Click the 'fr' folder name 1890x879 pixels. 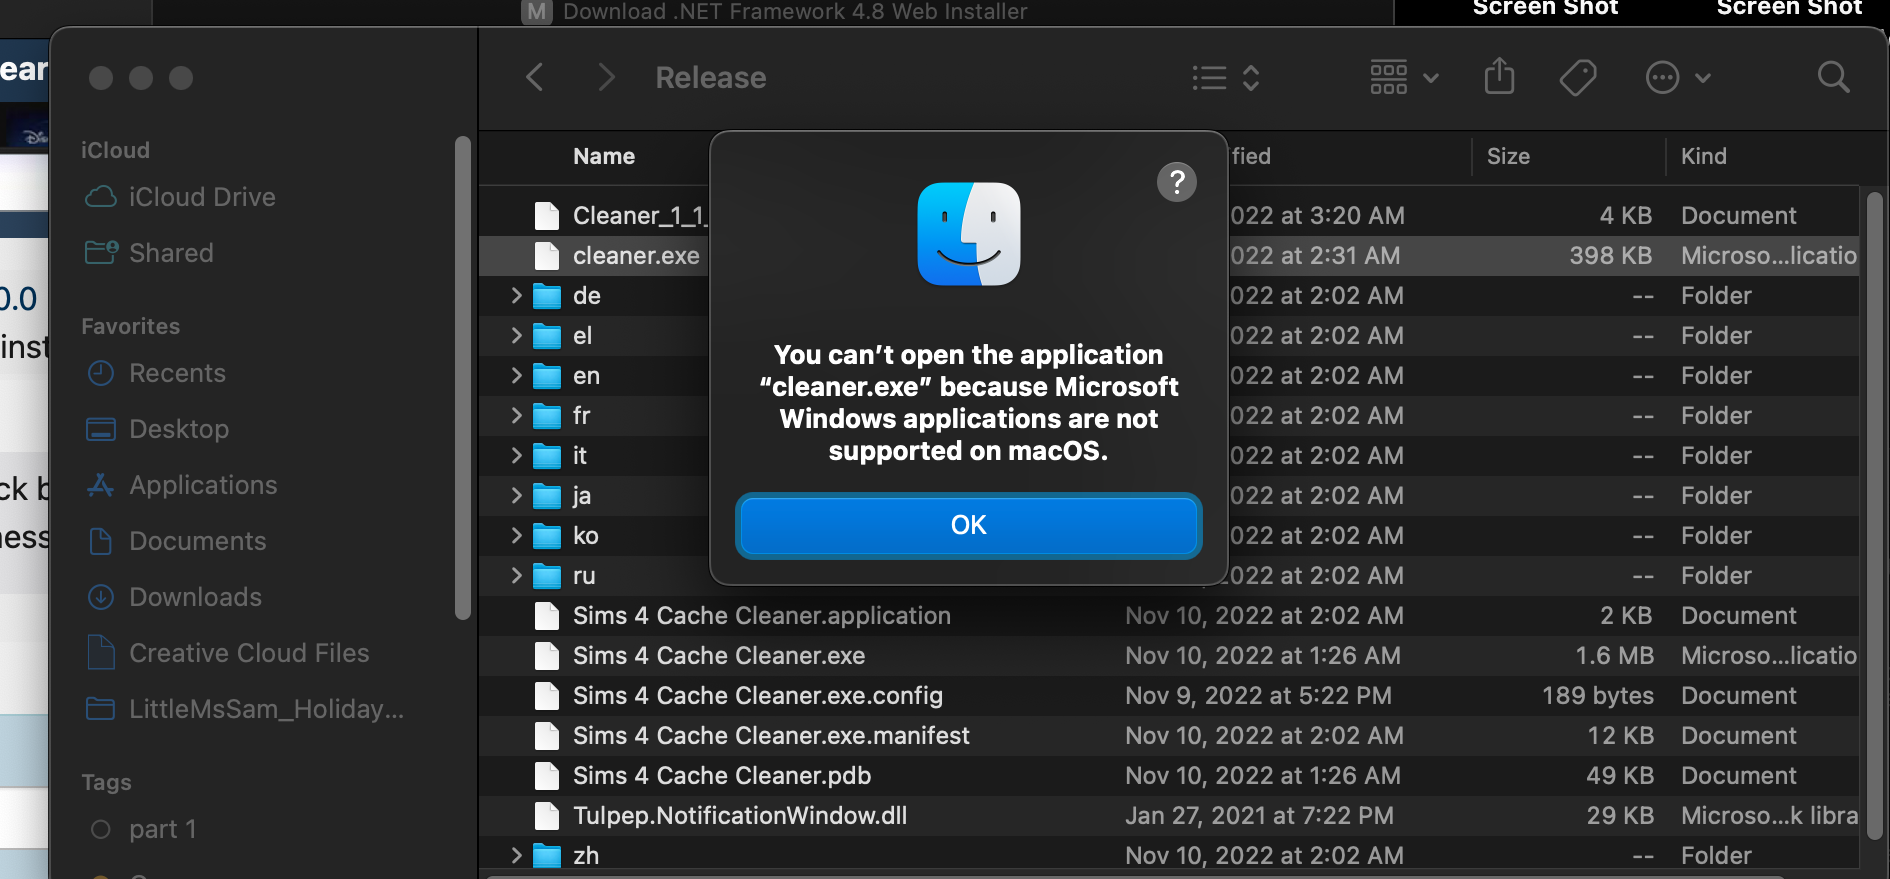(x=581, y=416)
